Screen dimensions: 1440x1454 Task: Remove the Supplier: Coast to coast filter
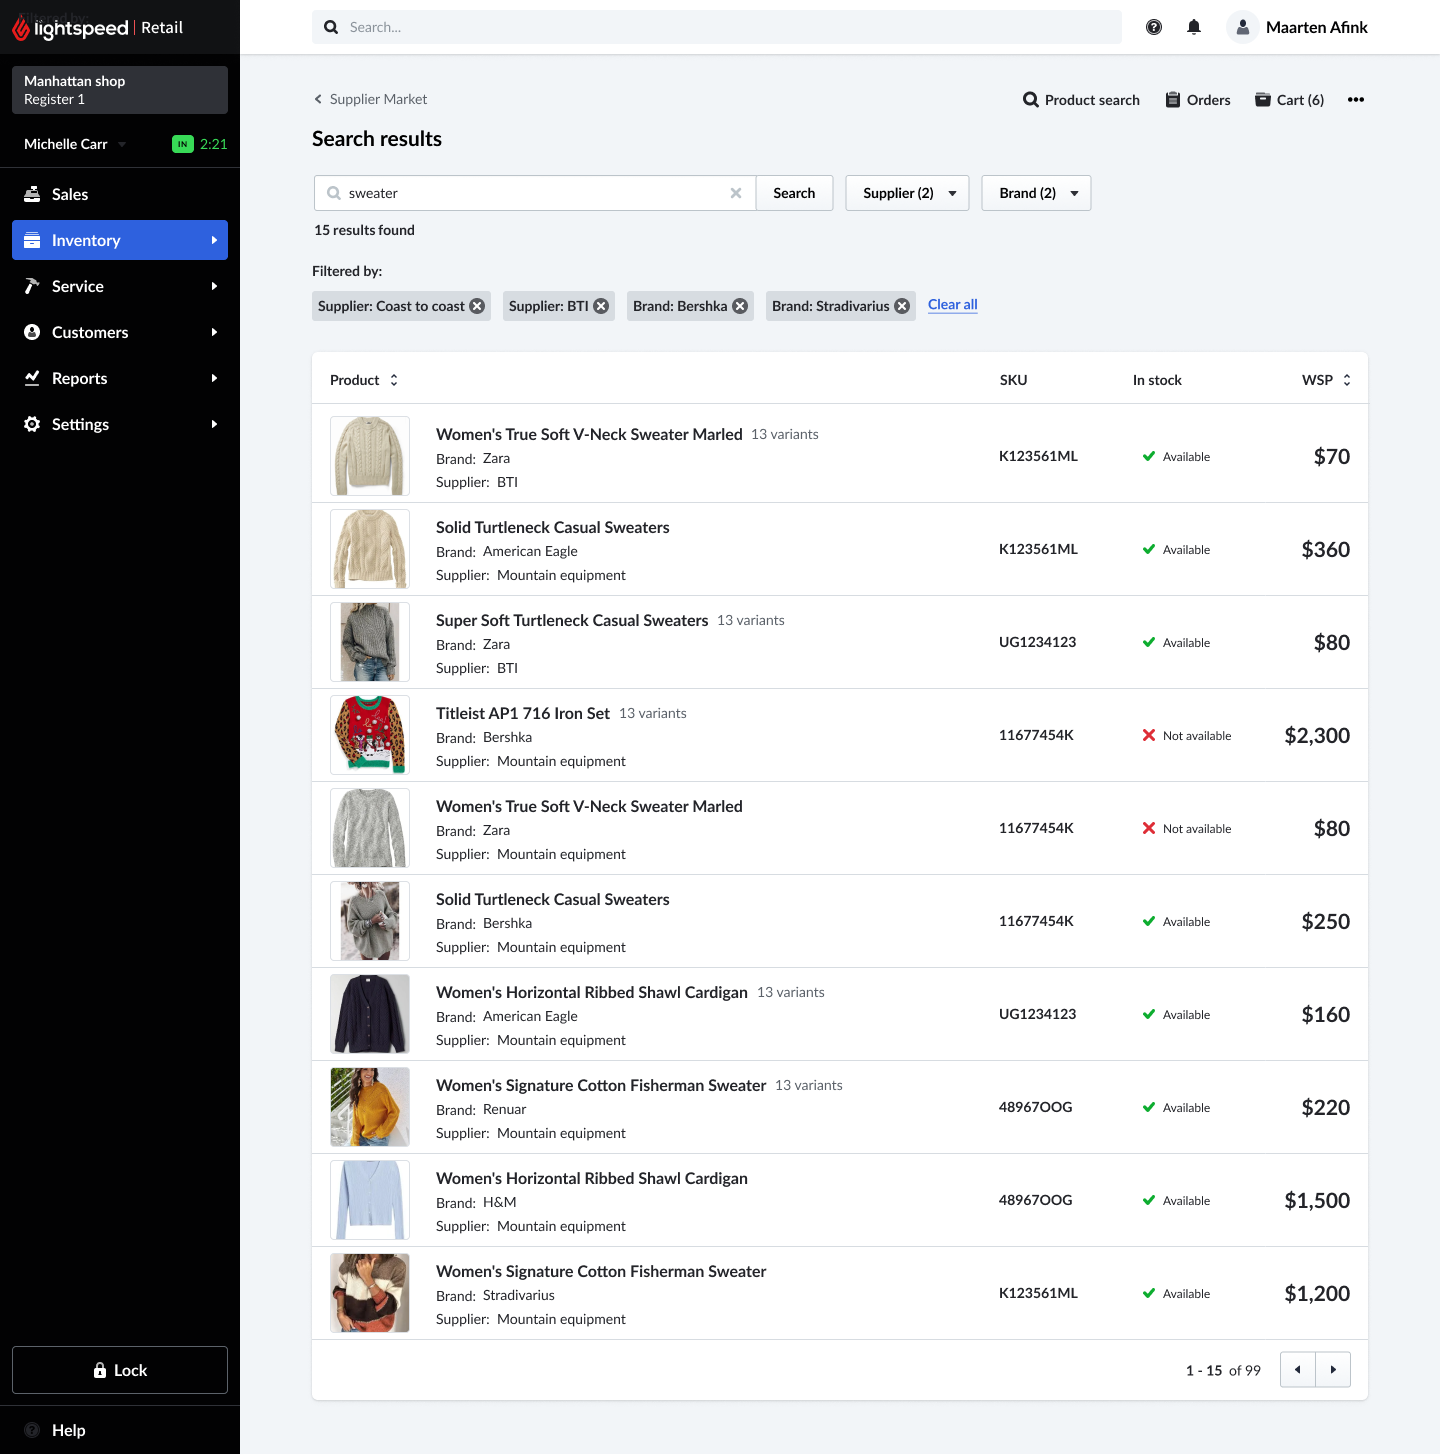point(477,306)
